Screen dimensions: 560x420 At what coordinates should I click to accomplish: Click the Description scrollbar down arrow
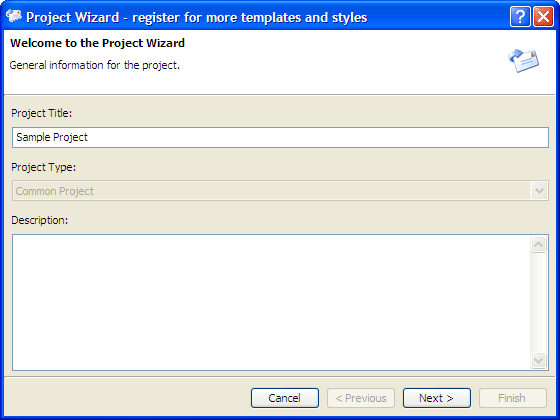point(539,360)
